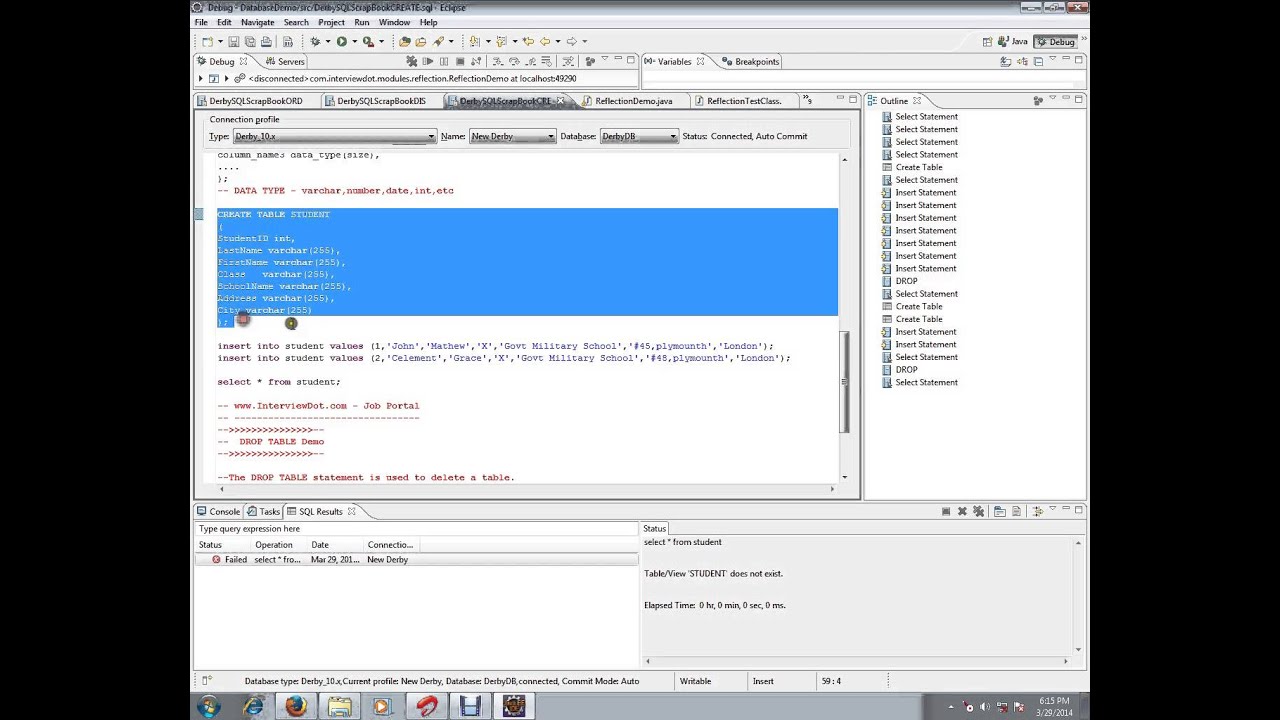The height and width of the screenshot is (720, 1280).
Task: Click the Save icon in main toolbar
Action: tap(234, 42)
